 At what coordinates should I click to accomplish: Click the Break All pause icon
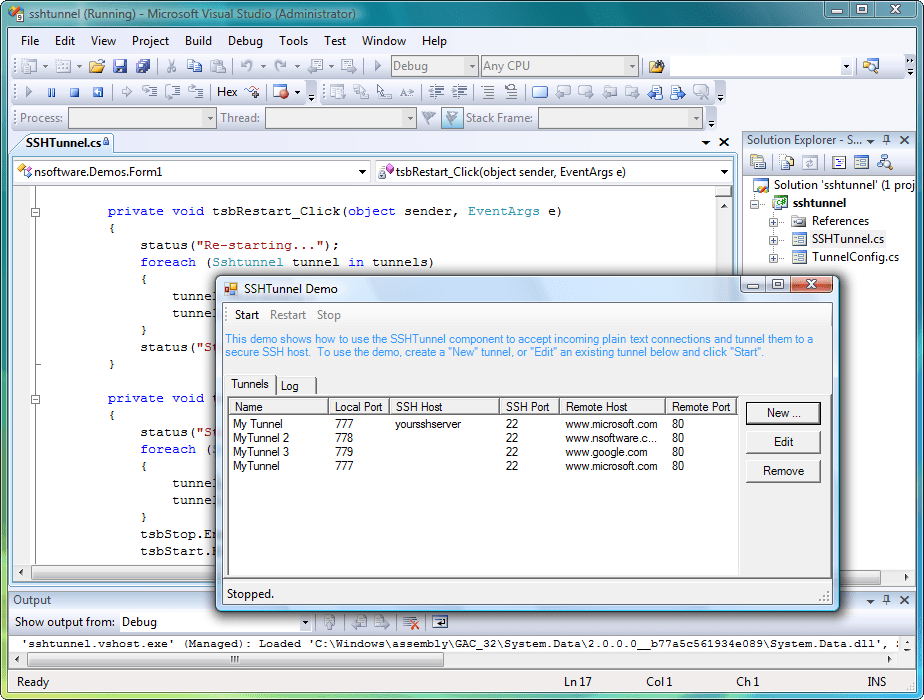pyautogui.click(x=51, y=92)
